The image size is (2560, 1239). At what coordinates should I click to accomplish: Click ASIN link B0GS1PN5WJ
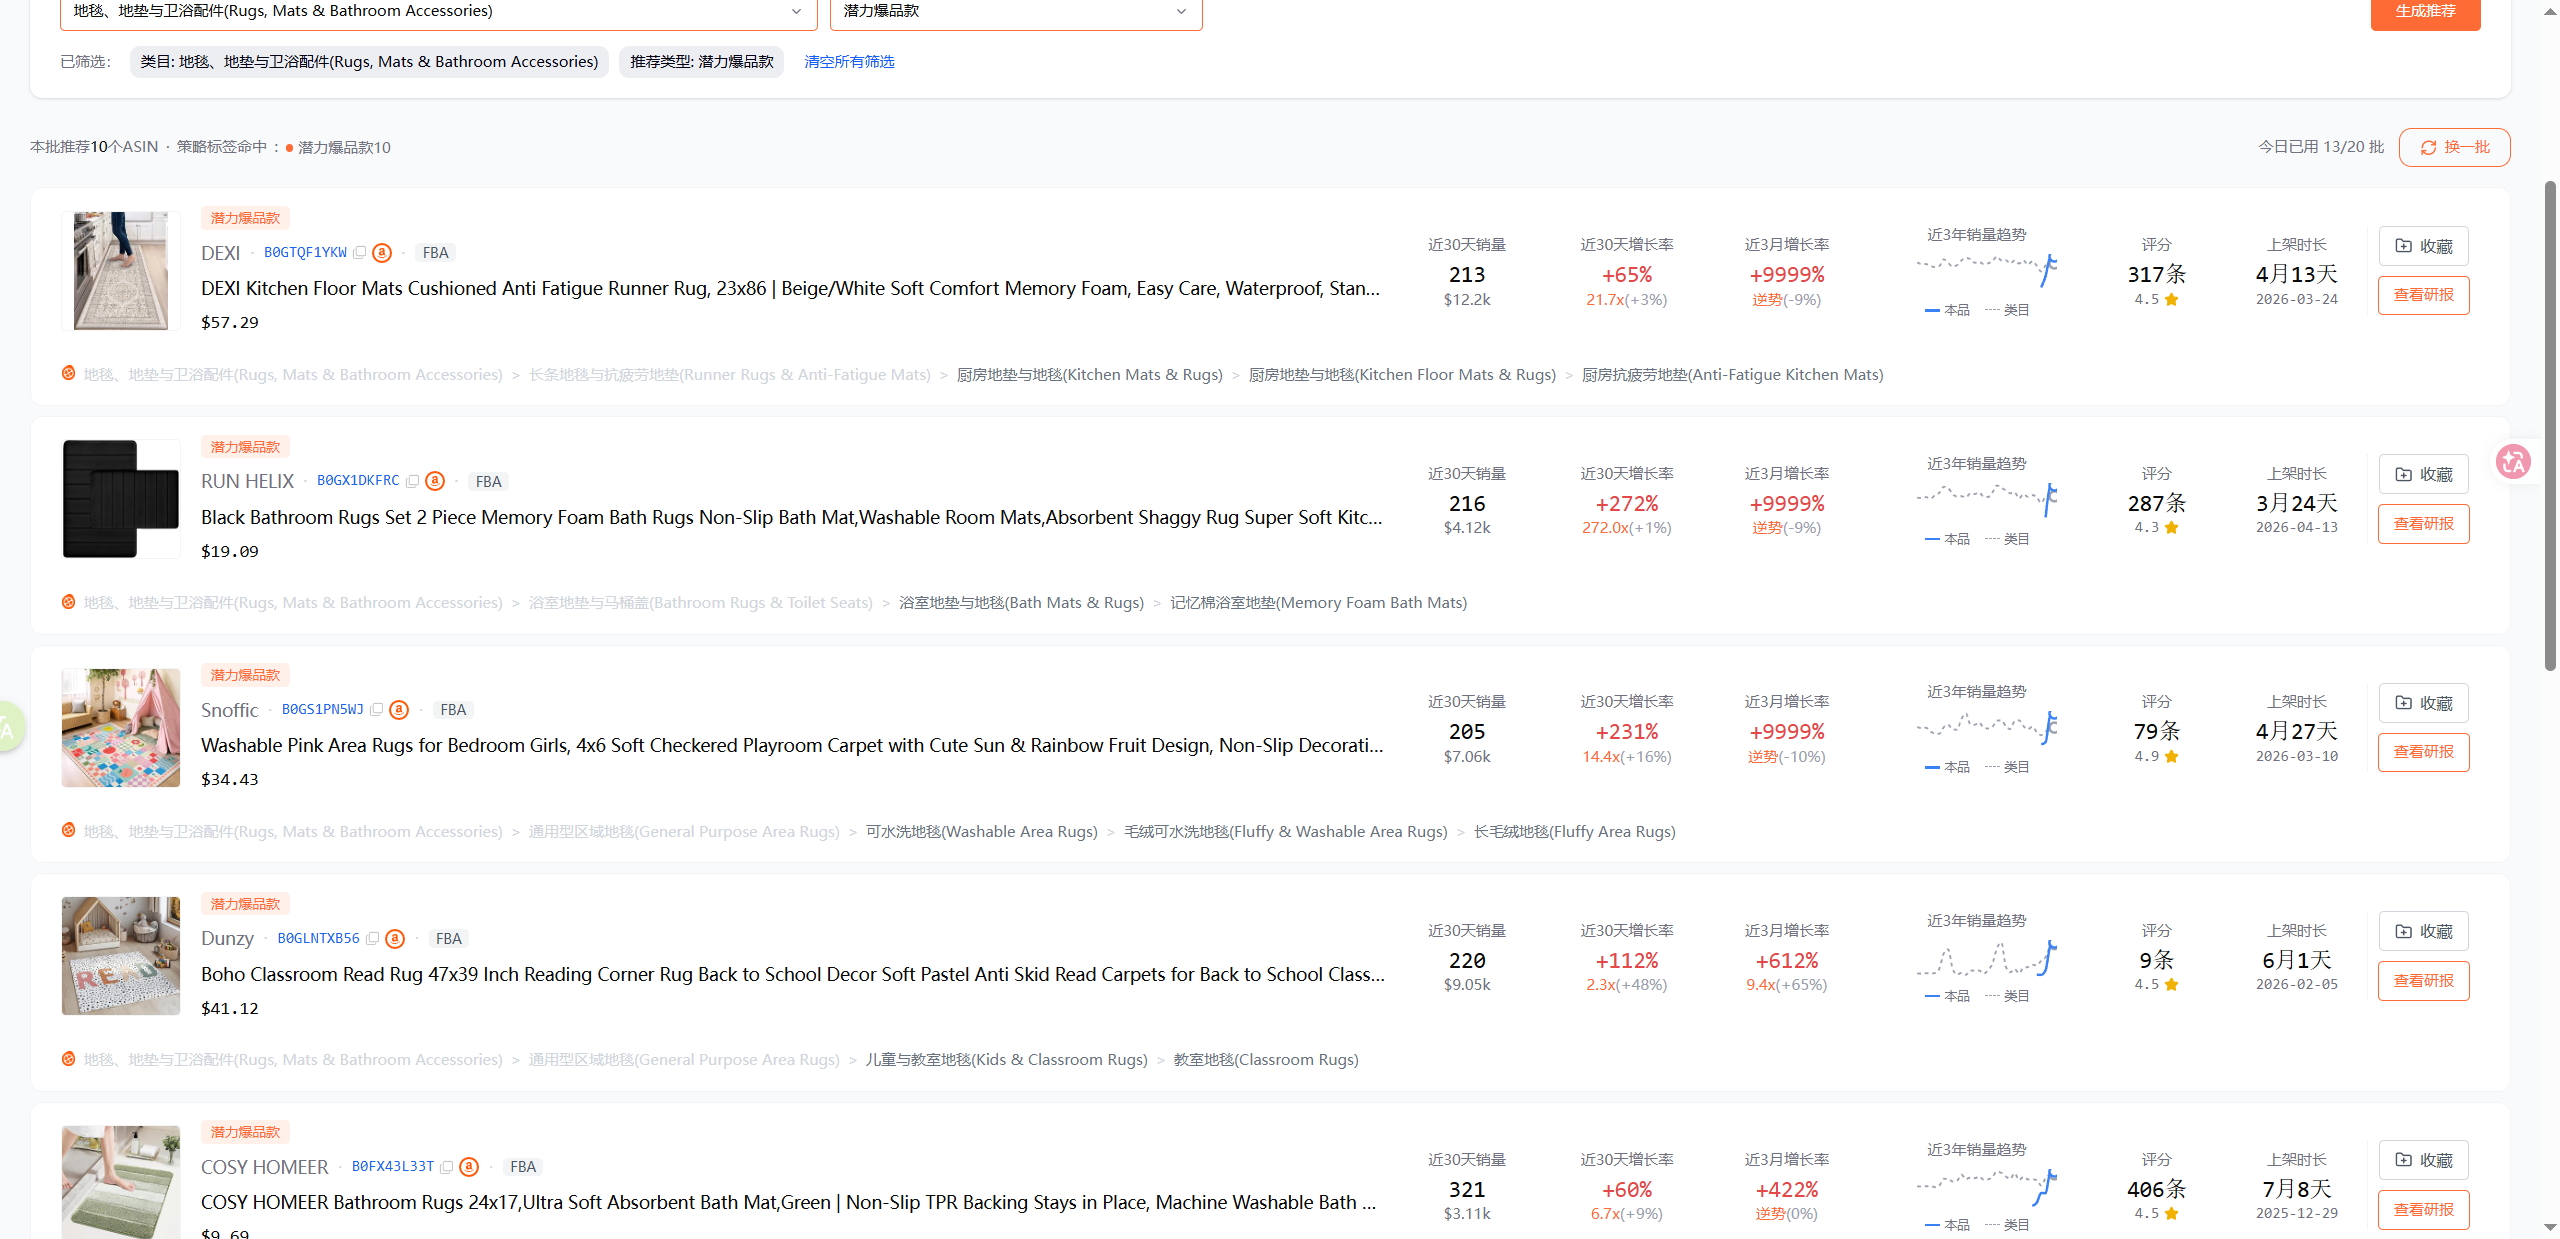(322, 710)
